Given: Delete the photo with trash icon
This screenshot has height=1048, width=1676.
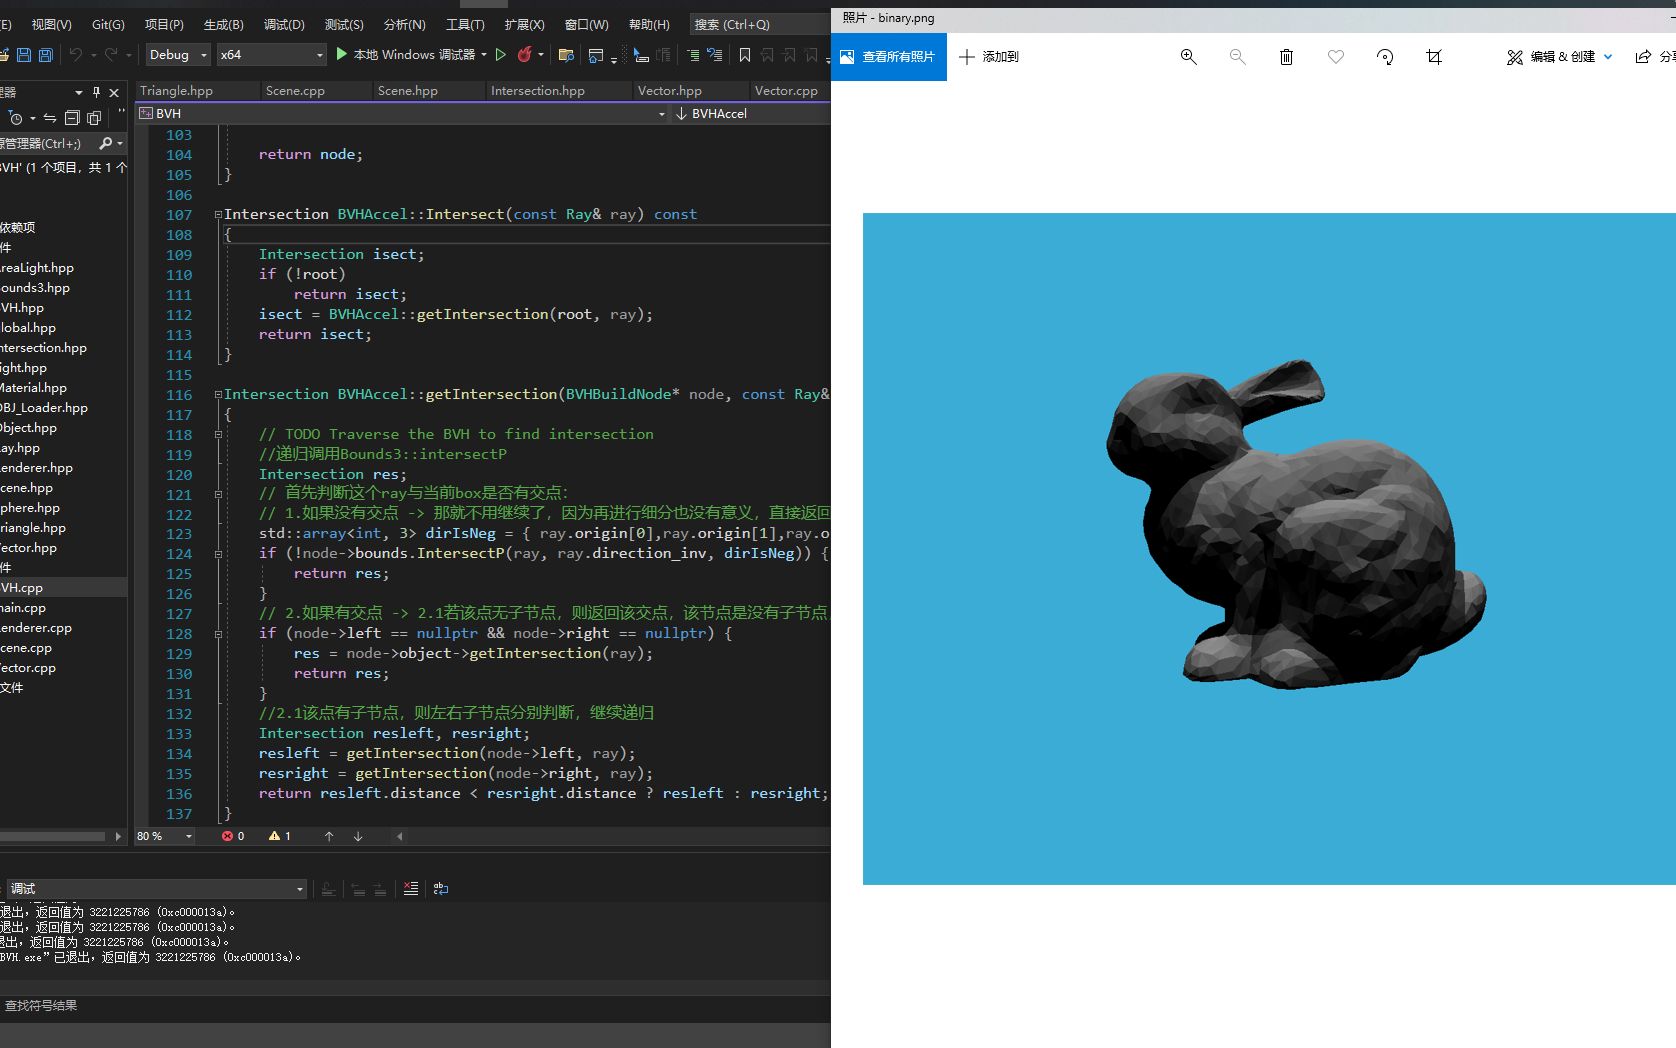Looking at the screenshot, I should [x=1286, y=57].
